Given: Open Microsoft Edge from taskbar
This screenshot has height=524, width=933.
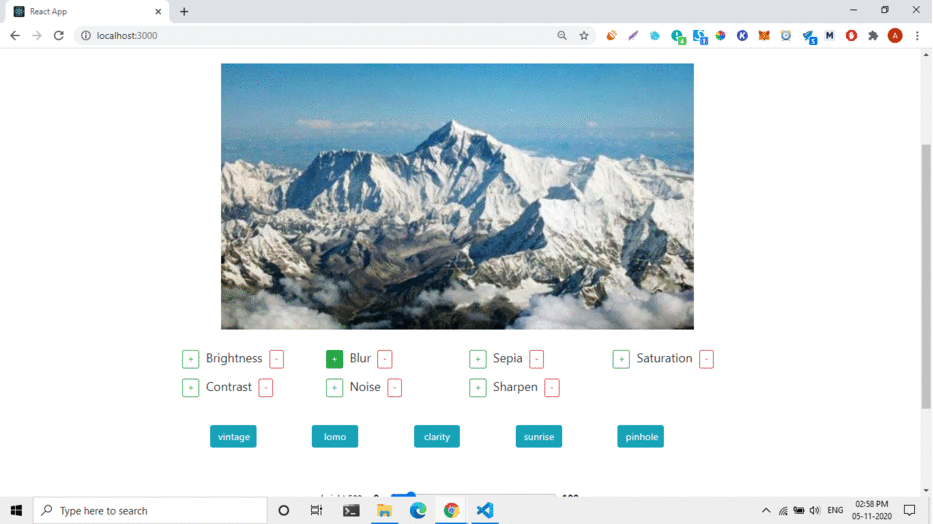Looking at the screenshot, I should (418, 510).
